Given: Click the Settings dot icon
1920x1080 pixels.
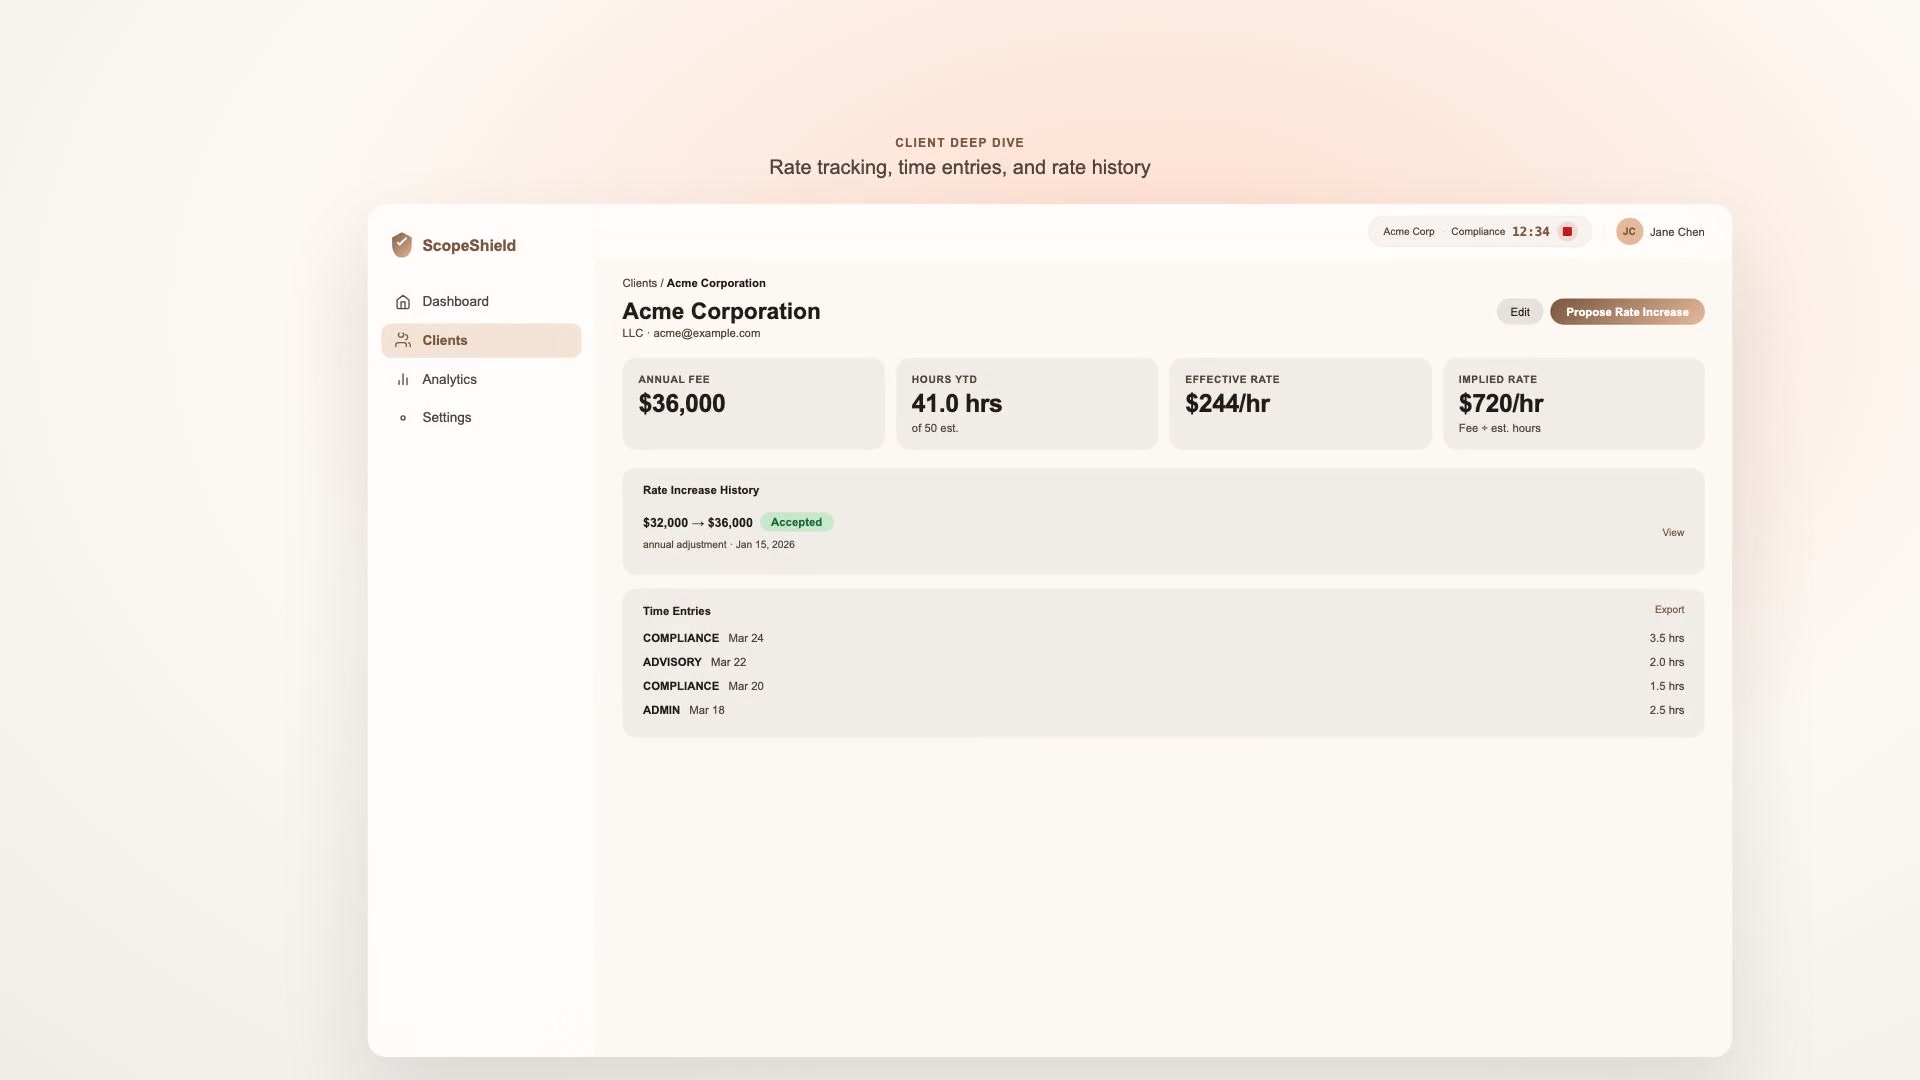Looking at the screenshot, I should (403, 418).
